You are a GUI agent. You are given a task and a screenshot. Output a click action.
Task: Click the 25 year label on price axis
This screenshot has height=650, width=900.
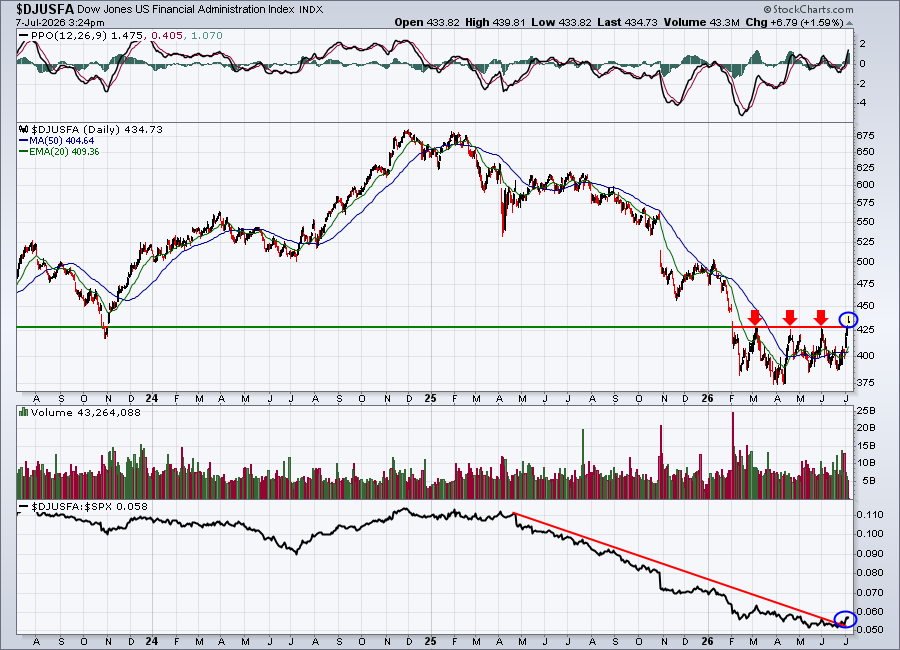[x=430, y=398]
